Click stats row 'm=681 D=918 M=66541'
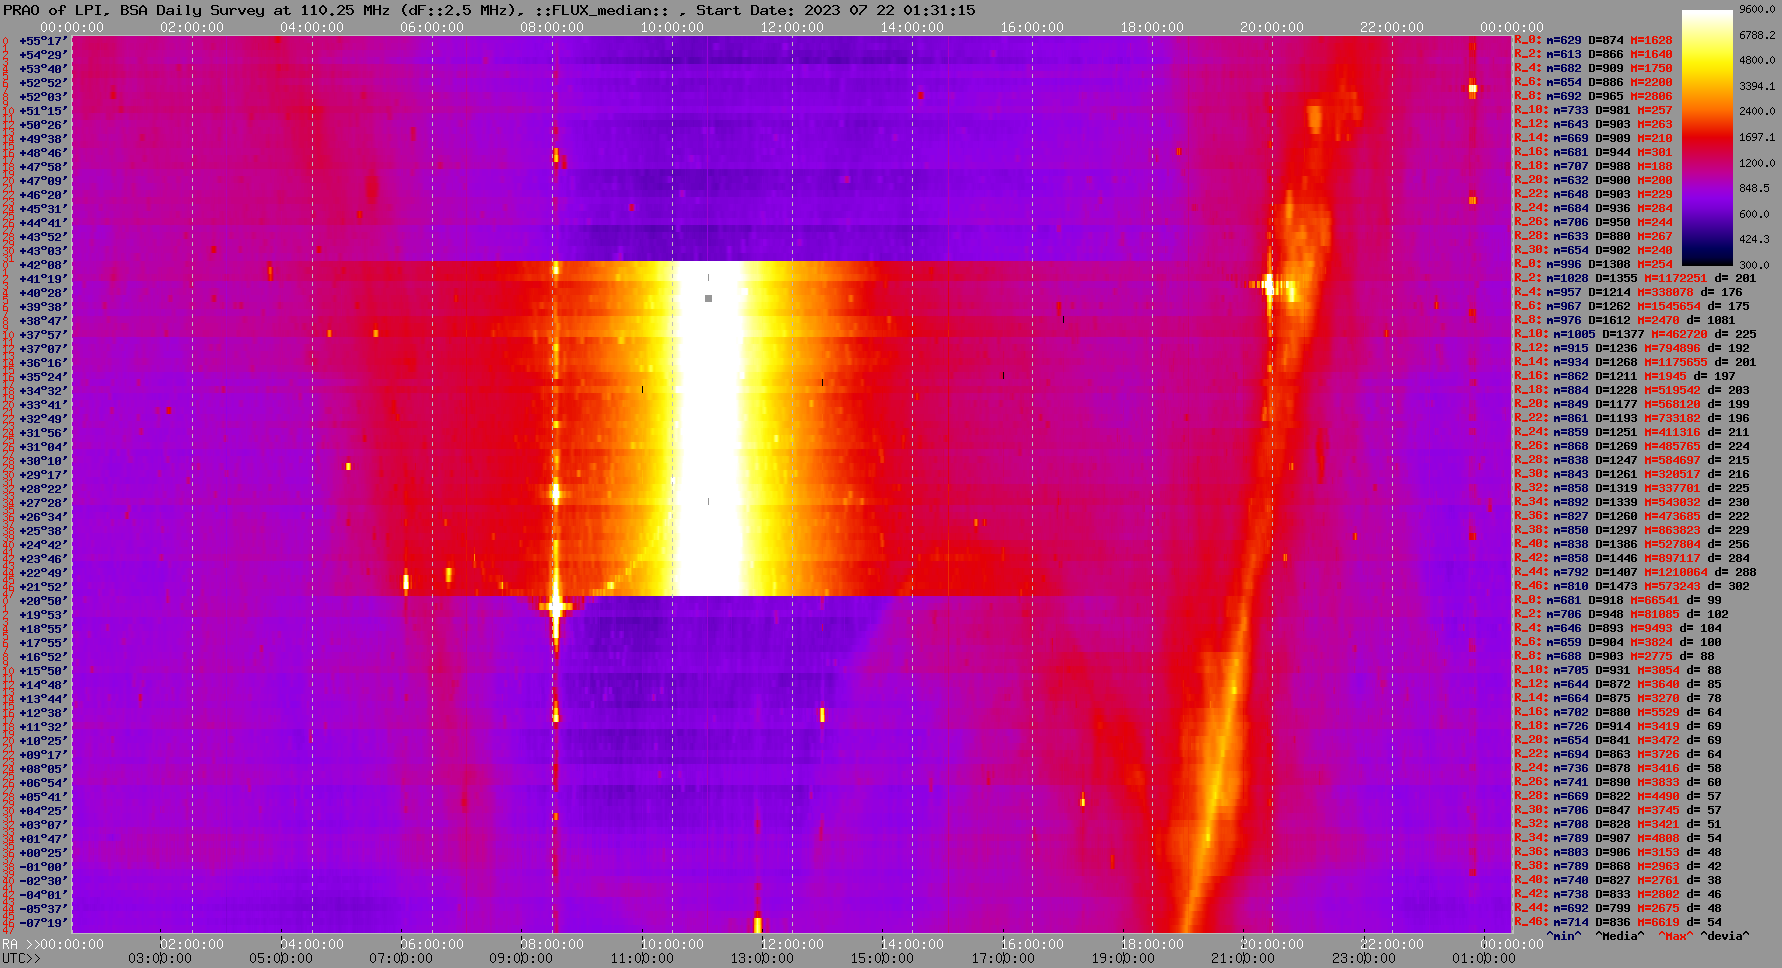Image resolution: width=1782 pixels, height=968 pixels. (1618, 601)
